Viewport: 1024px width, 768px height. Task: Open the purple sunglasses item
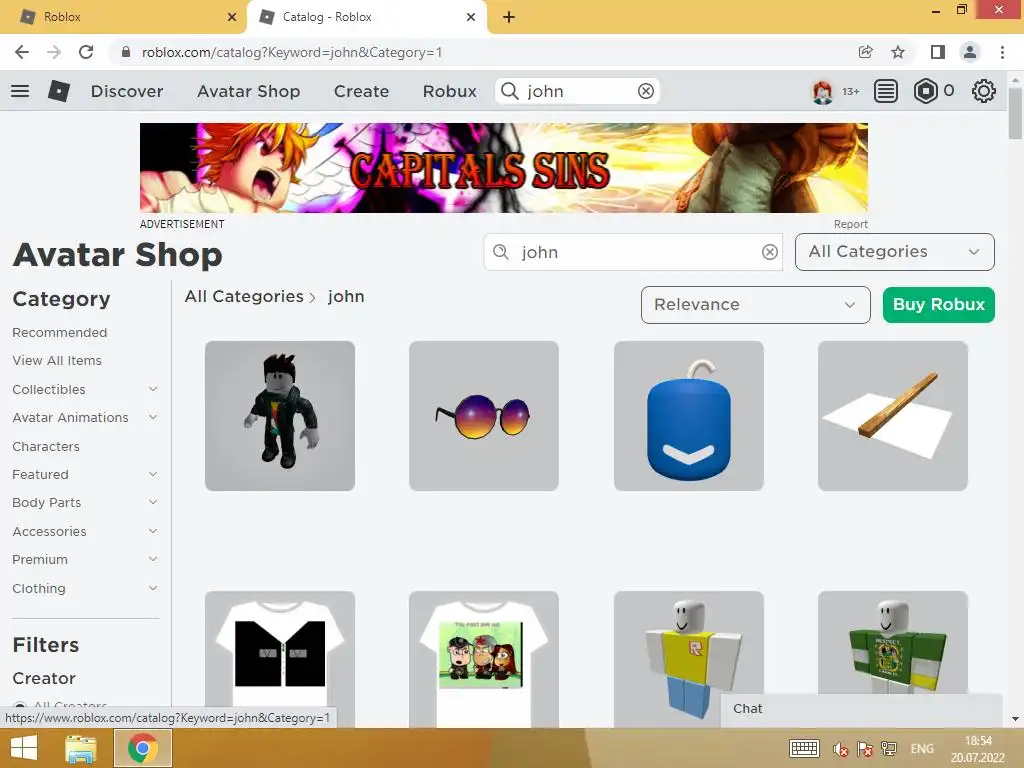pos(484,416)
